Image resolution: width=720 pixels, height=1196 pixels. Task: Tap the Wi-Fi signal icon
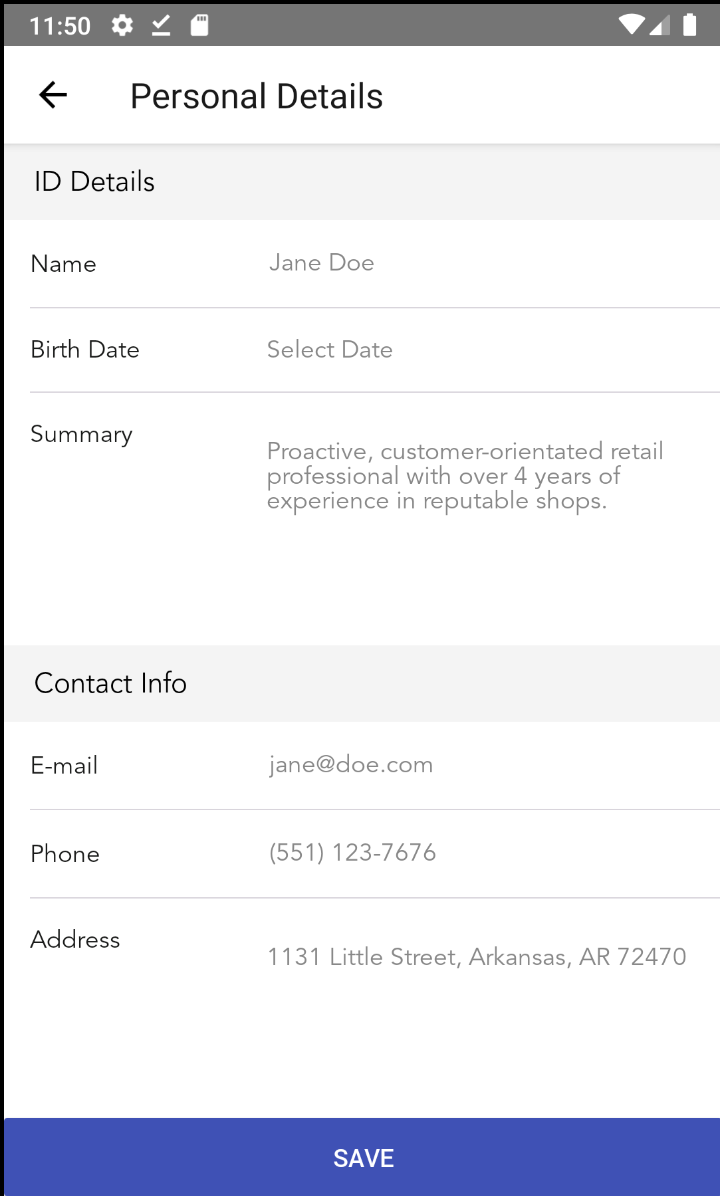(x=632, y=25)
